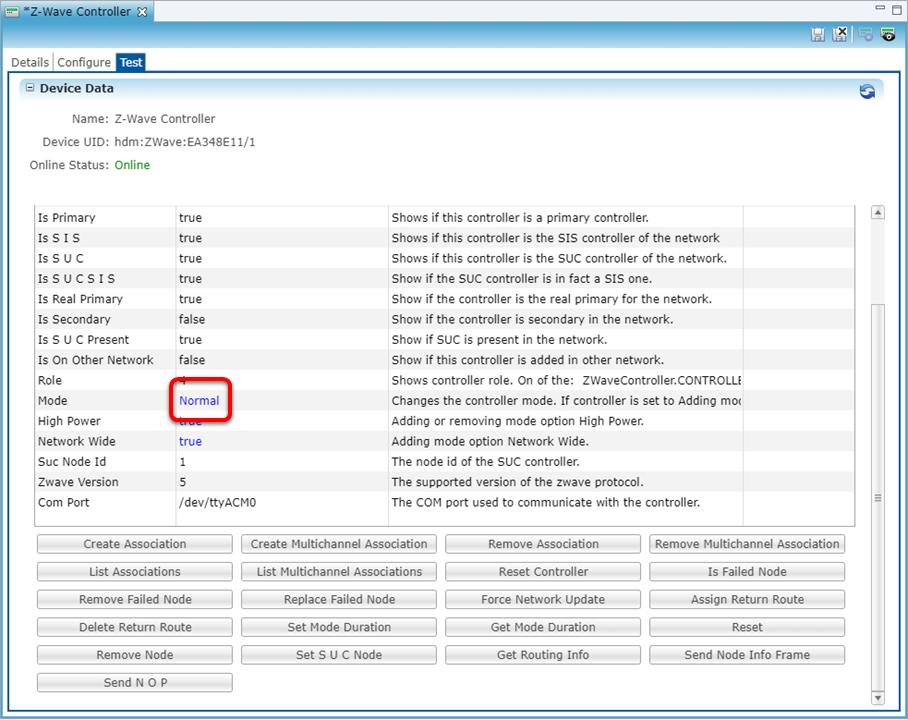The height and width of the screenshot is (720, 908).
Task: Select the Is Primary row label
Action: pos(67,218)
